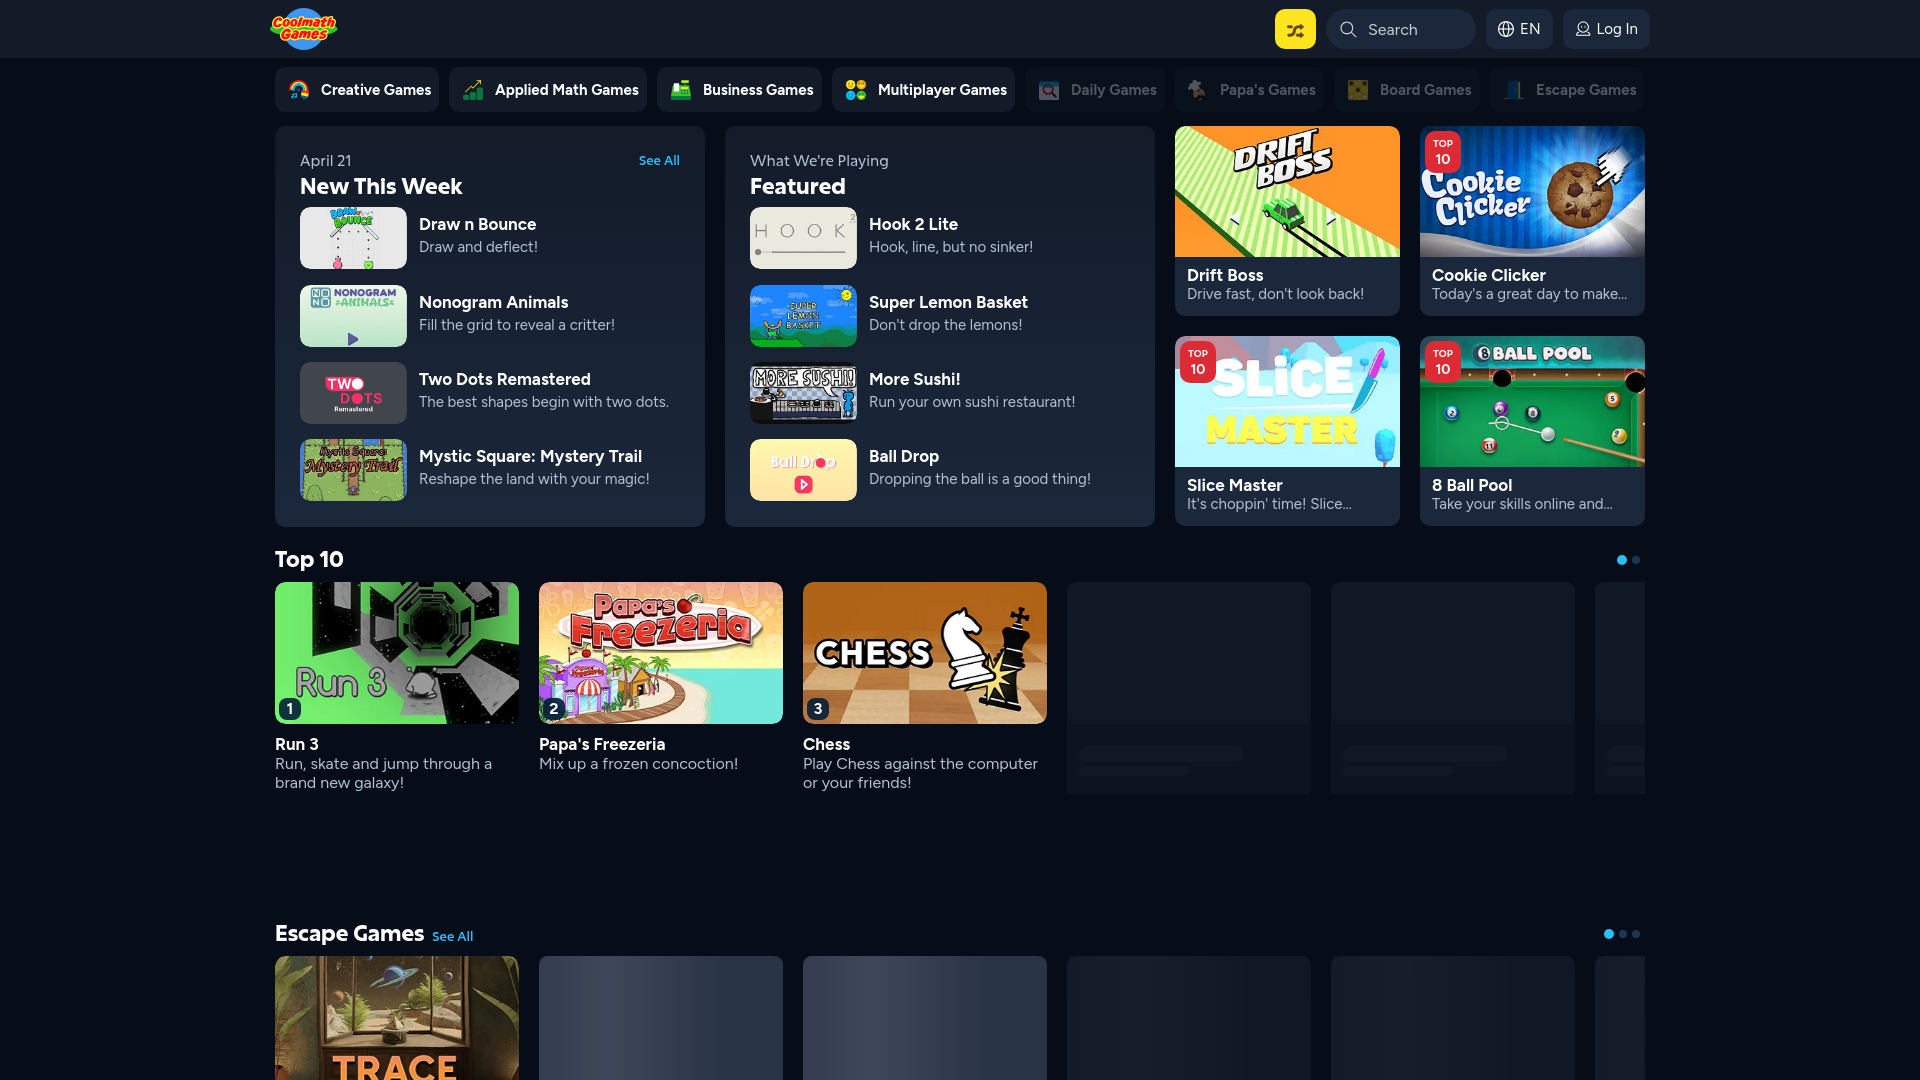
Task: Open the Trace escape game thumbnail
Action: (x=397, y=1018)
